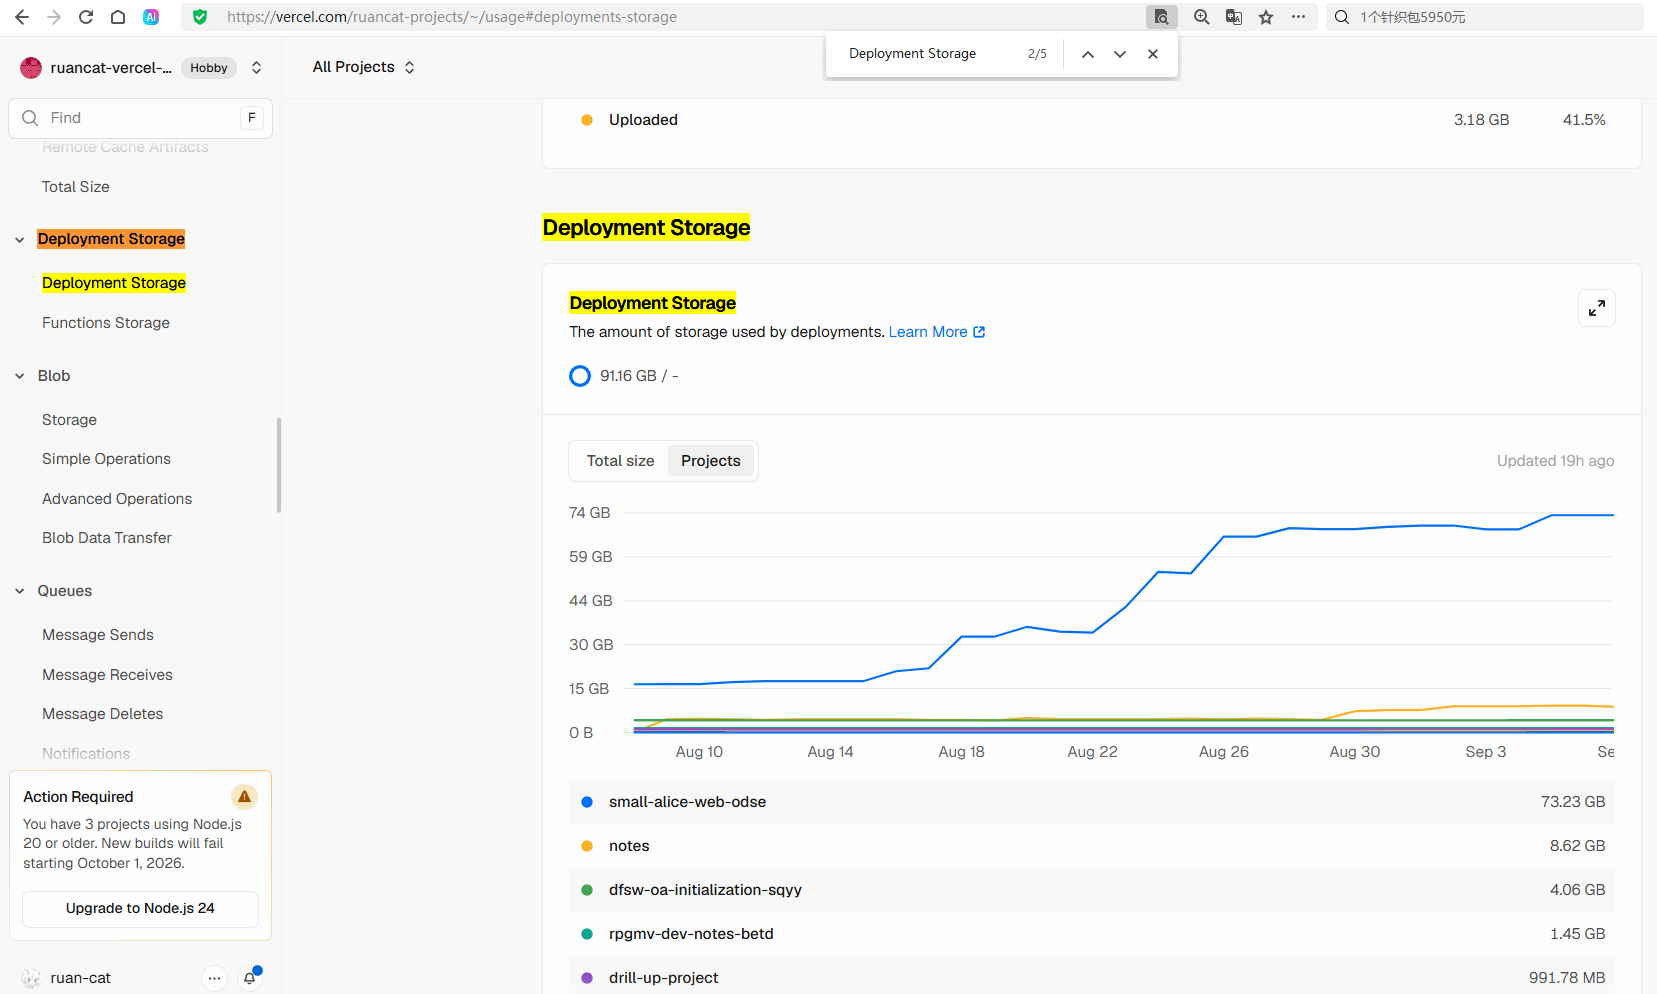
Task: Navigate to Simple Operations
Action: pyautogui.click(x=106, y=459)
